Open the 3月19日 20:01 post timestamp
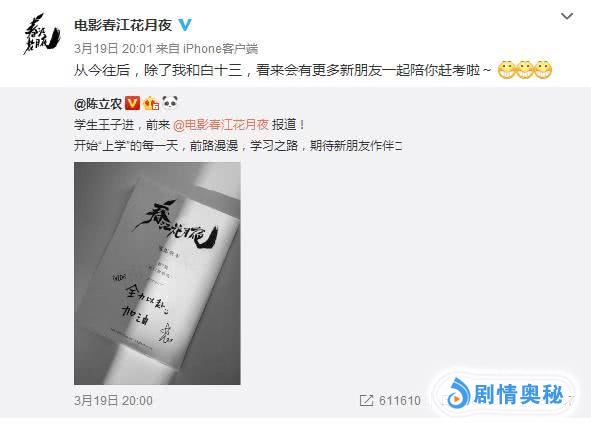 pyautogui.click(x=113, y=49)
